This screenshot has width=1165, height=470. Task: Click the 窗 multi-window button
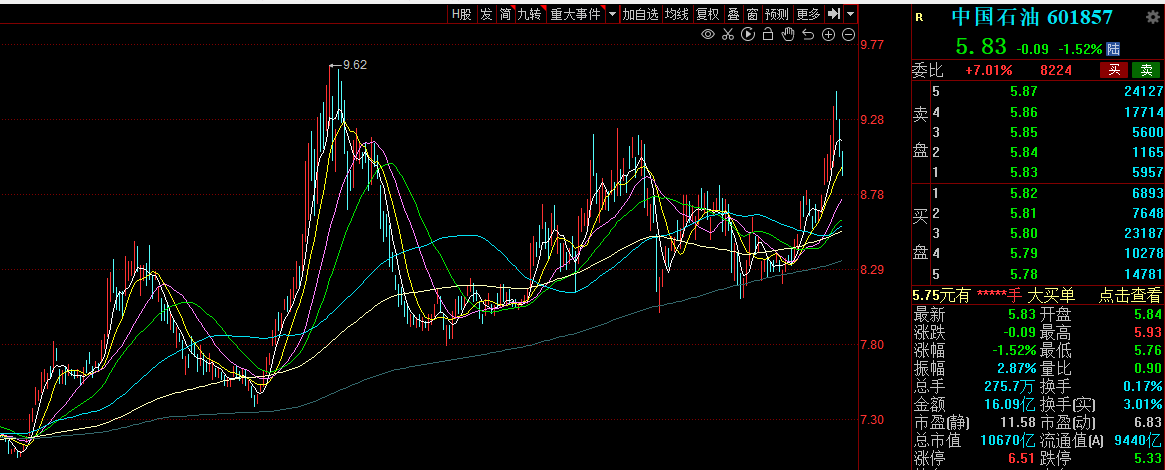click(753, 13)
